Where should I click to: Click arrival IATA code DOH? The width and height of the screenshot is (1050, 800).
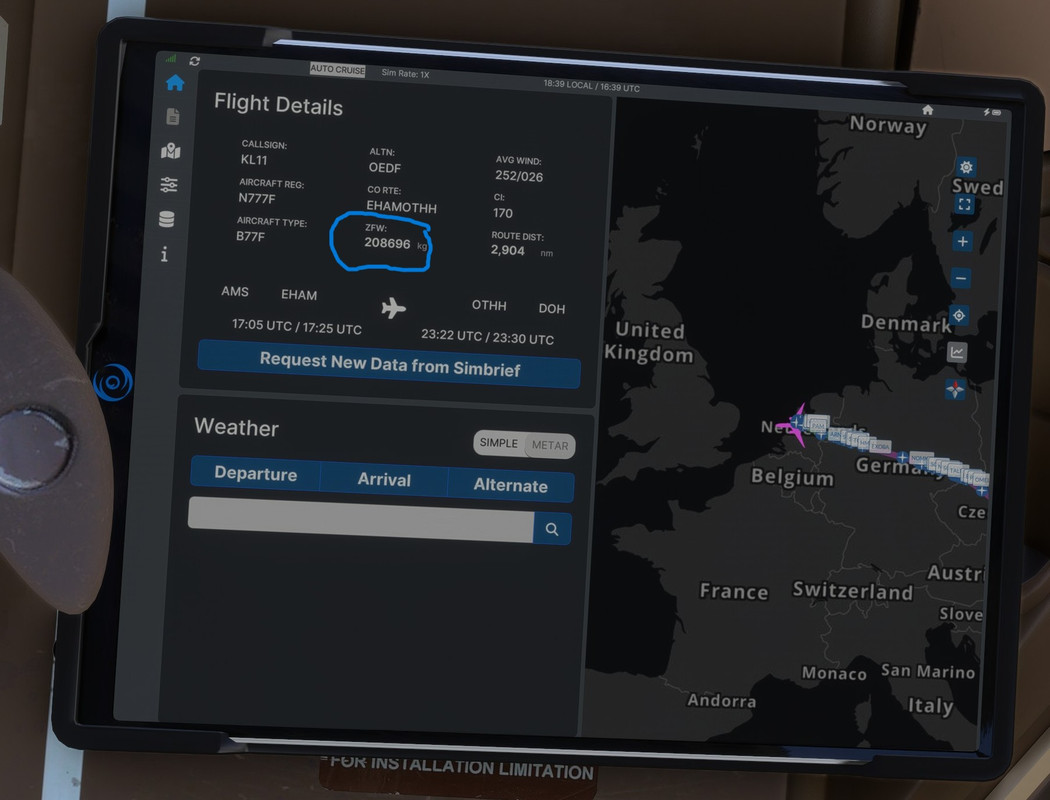[552, 309]
